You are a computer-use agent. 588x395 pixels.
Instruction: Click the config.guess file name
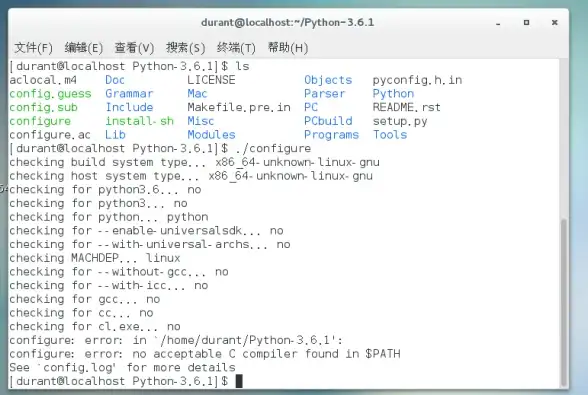point(50,94)
